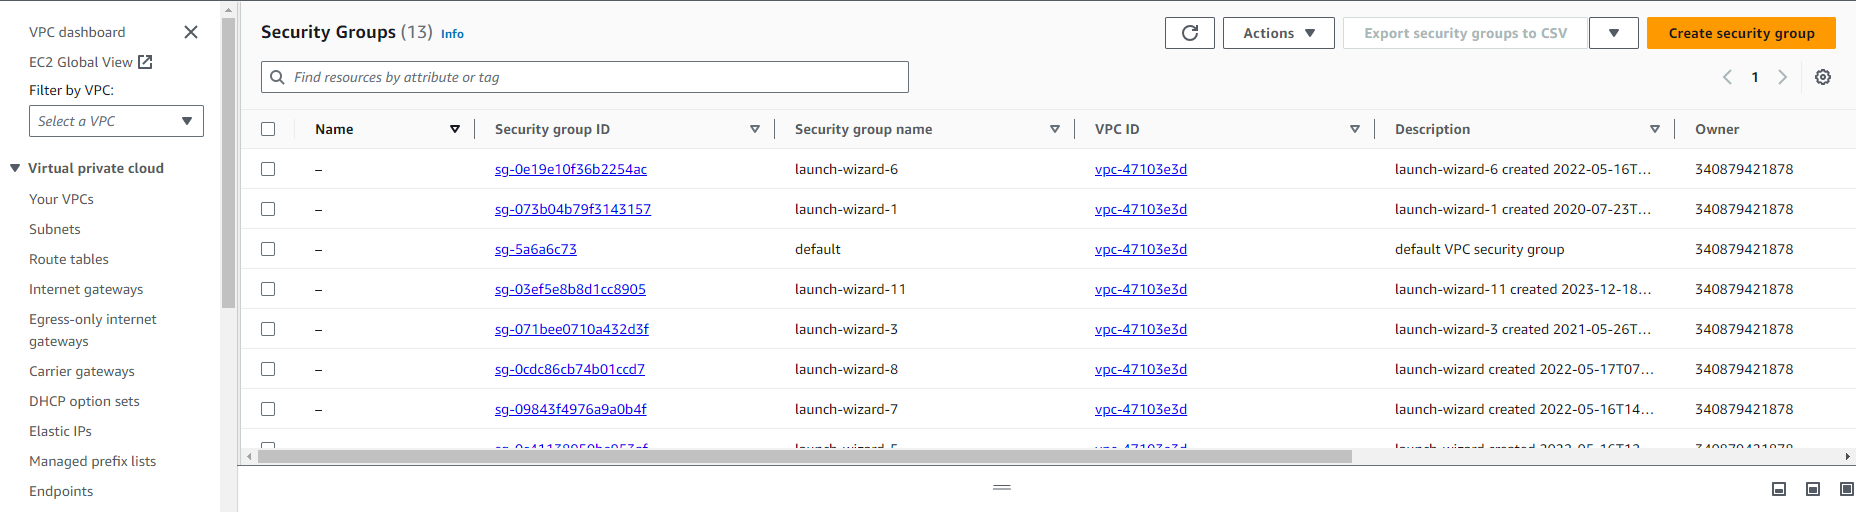
Task: Click the search magnifier icon
Action: (x=277, y=77)
